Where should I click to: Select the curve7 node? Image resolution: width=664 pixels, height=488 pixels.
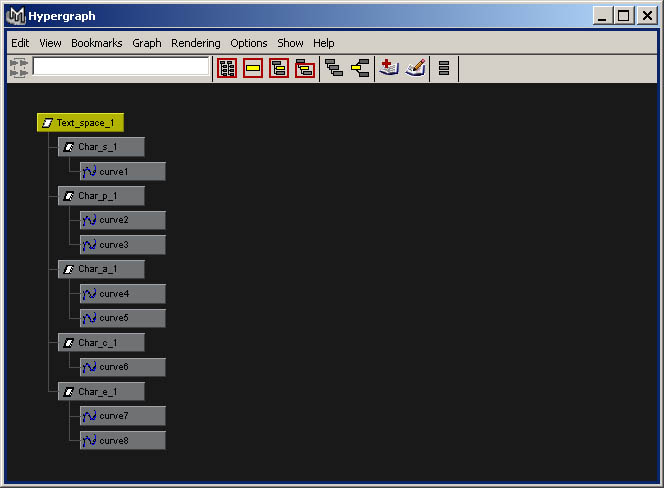123,416
